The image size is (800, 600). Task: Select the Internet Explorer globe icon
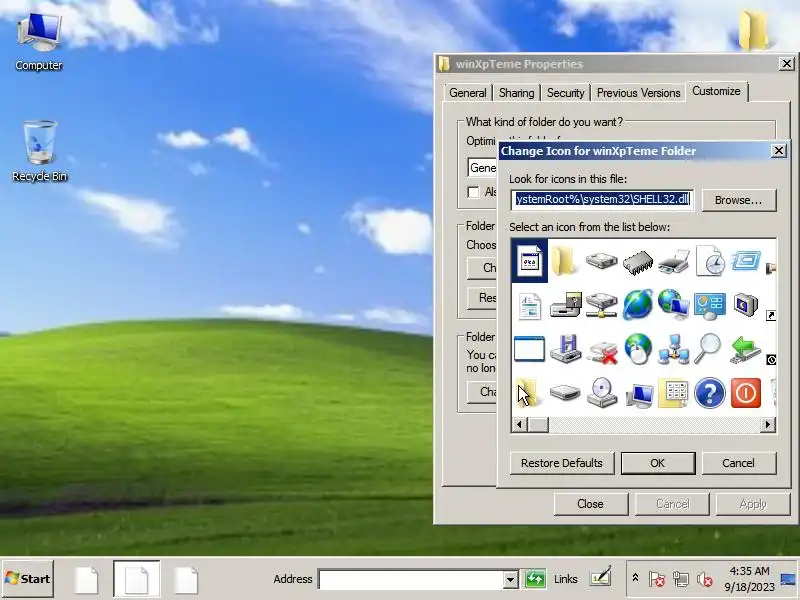pyautogui.click(x=637, y=305)
